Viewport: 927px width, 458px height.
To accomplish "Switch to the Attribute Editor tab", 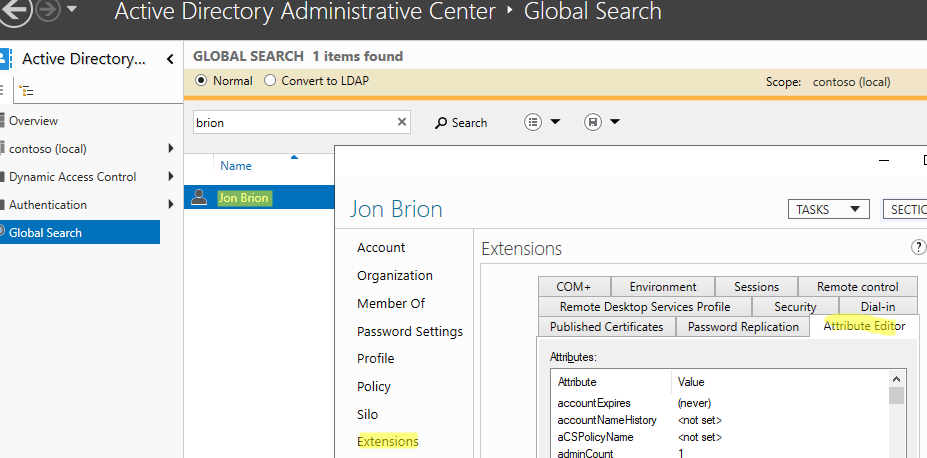I will coord(864,326).
